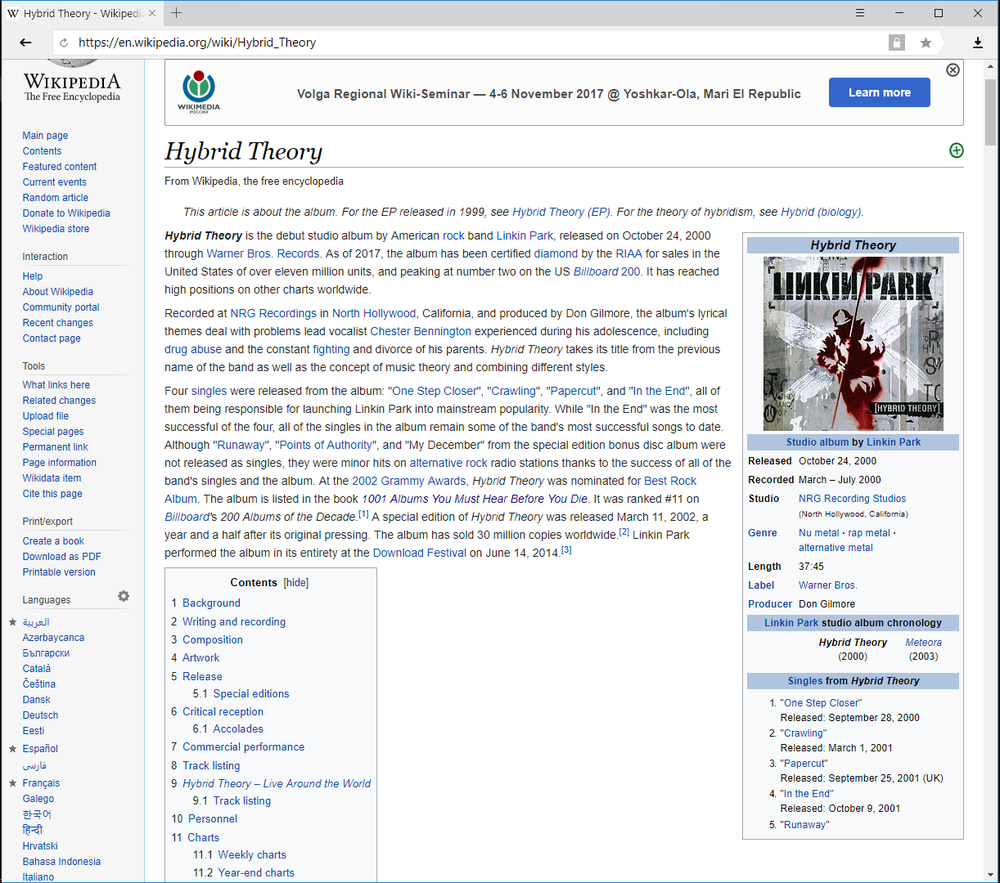Viewport: 1000px width, 883px height.
Task: Click the reader mode icon in address bar
Action: pos(897,43)
